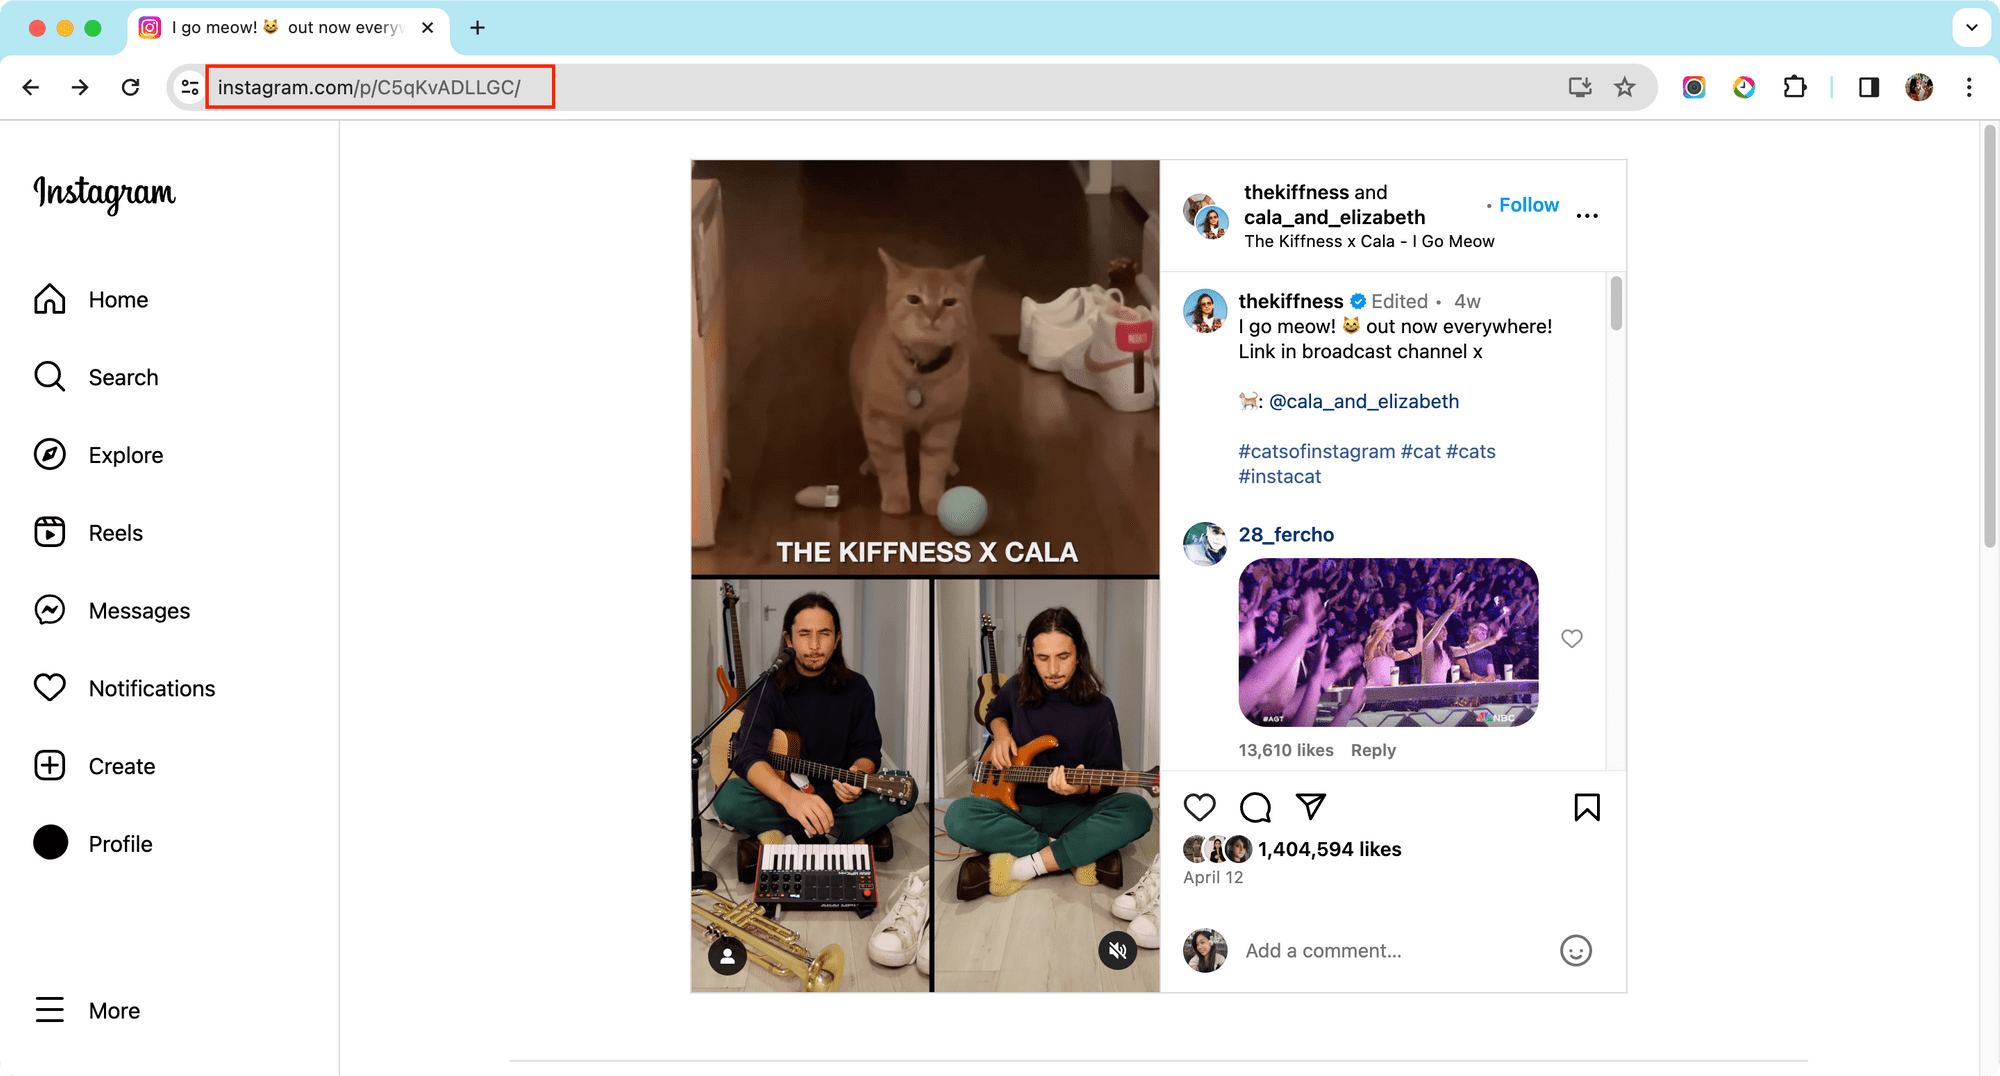Like the post with the heart icon
This screenshot has height=1076, width=2000.
pos(1199,807)
